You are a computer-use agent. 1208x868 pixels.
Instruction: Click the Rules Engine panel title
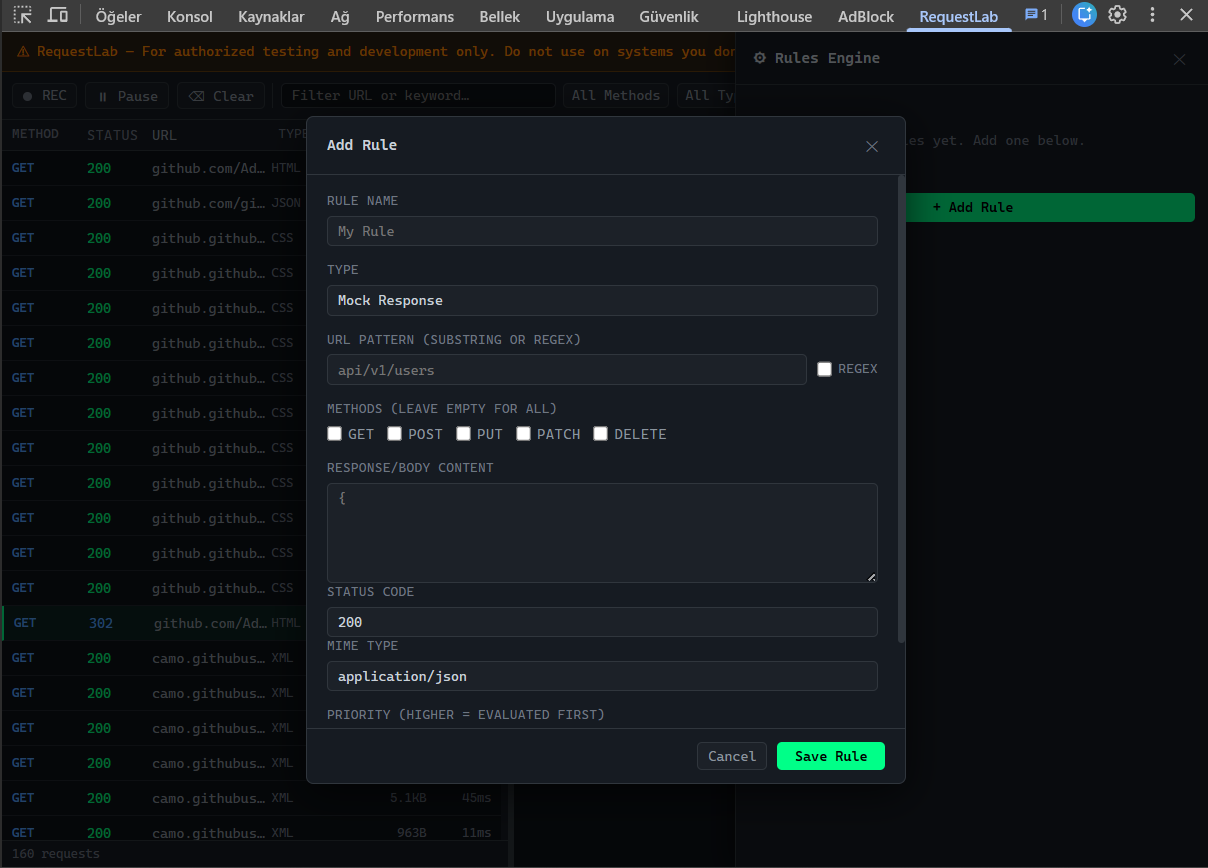pos(816,58)
